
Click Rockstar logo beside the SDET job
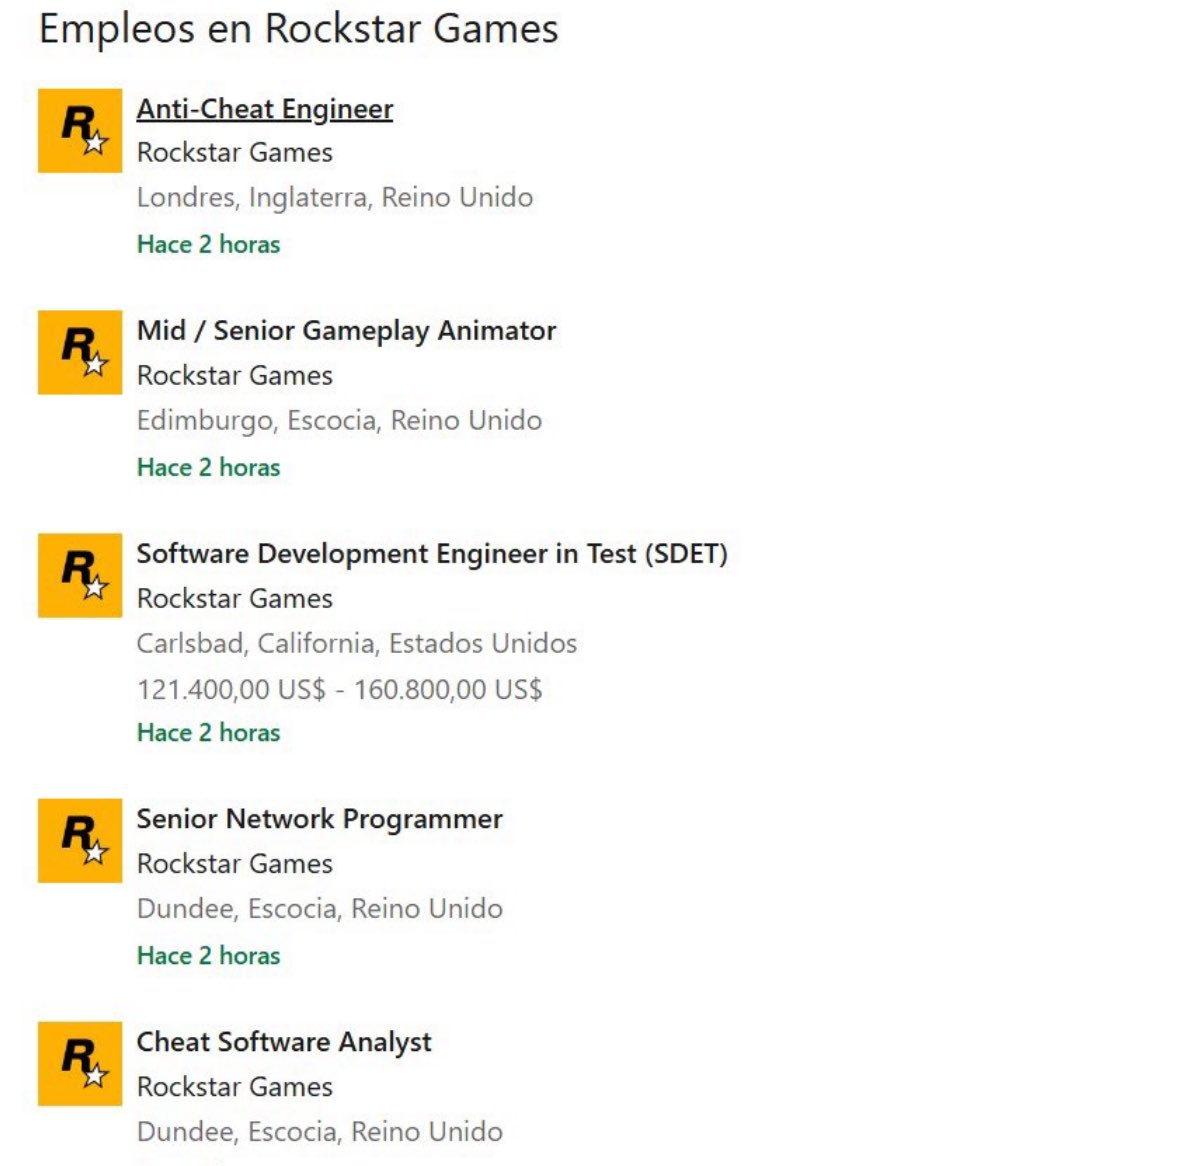tap(80, 575)
